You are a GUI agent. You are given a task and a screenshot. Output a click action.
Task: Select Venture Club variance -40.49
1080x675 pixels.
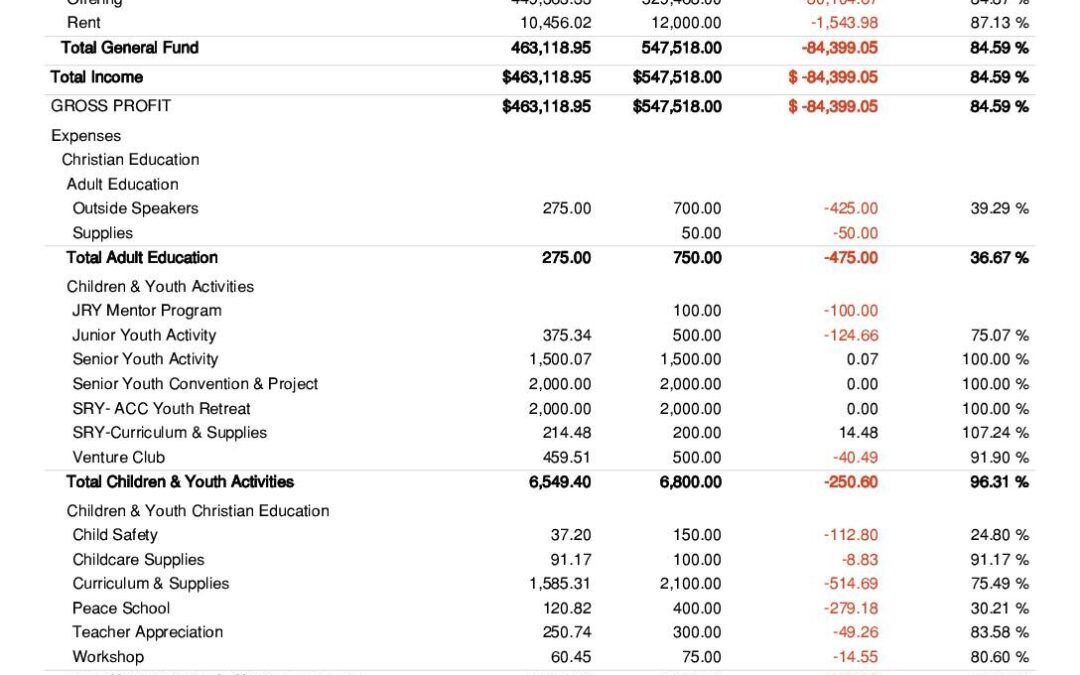tap(855, 458)
